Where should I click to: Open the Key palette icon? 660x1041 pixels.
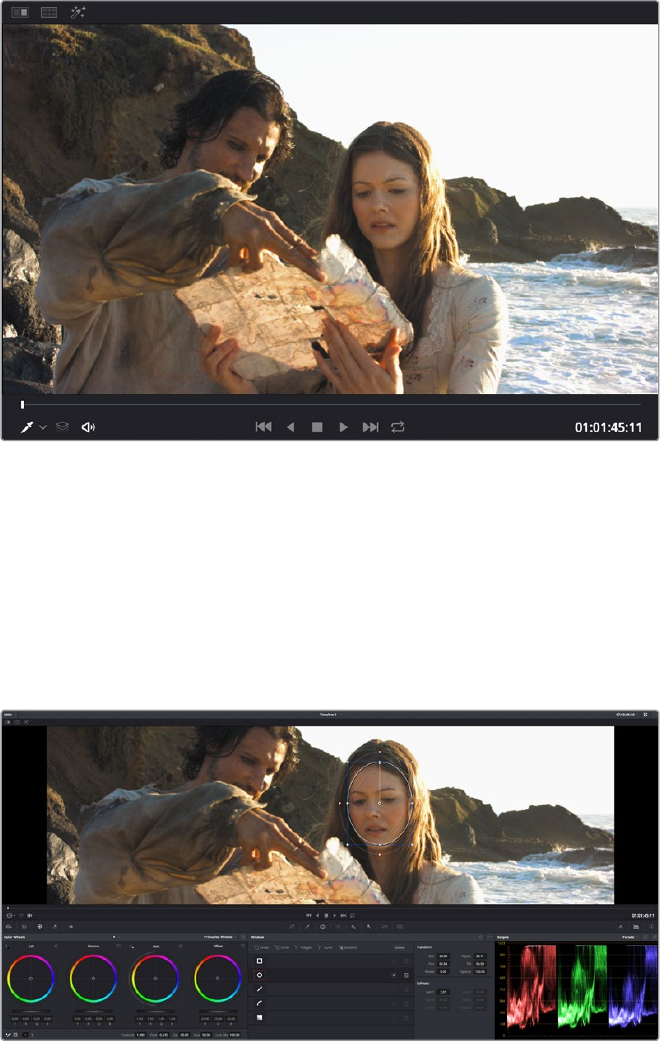point(369,926)
